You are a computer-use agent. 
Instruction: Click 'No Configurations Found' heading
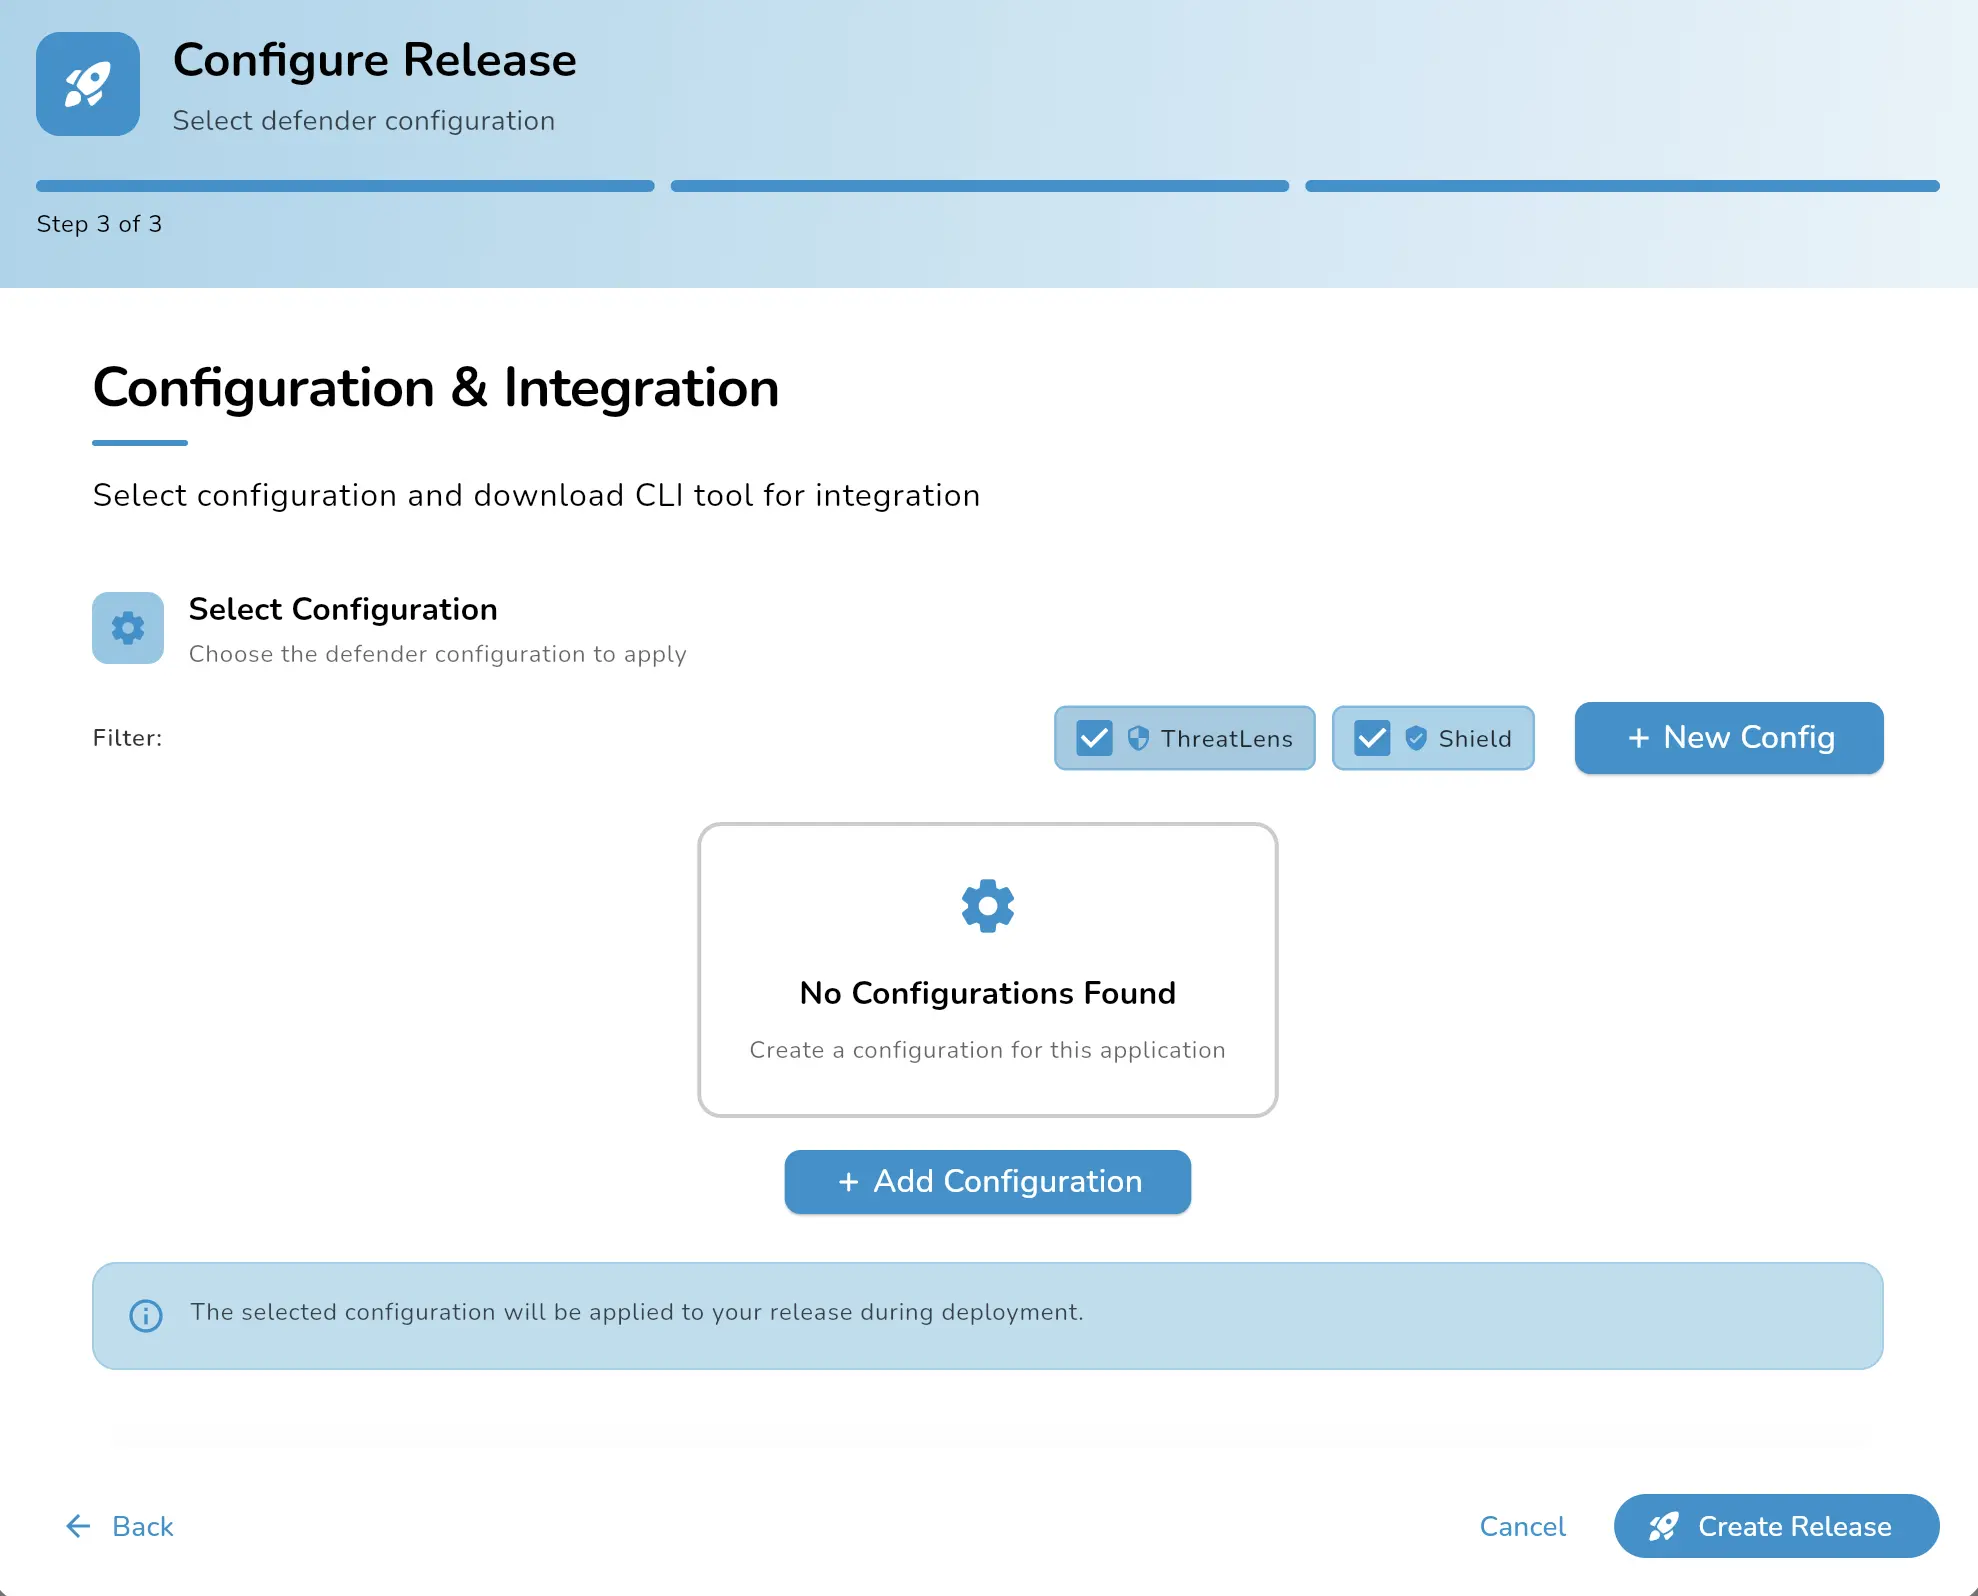988,993
